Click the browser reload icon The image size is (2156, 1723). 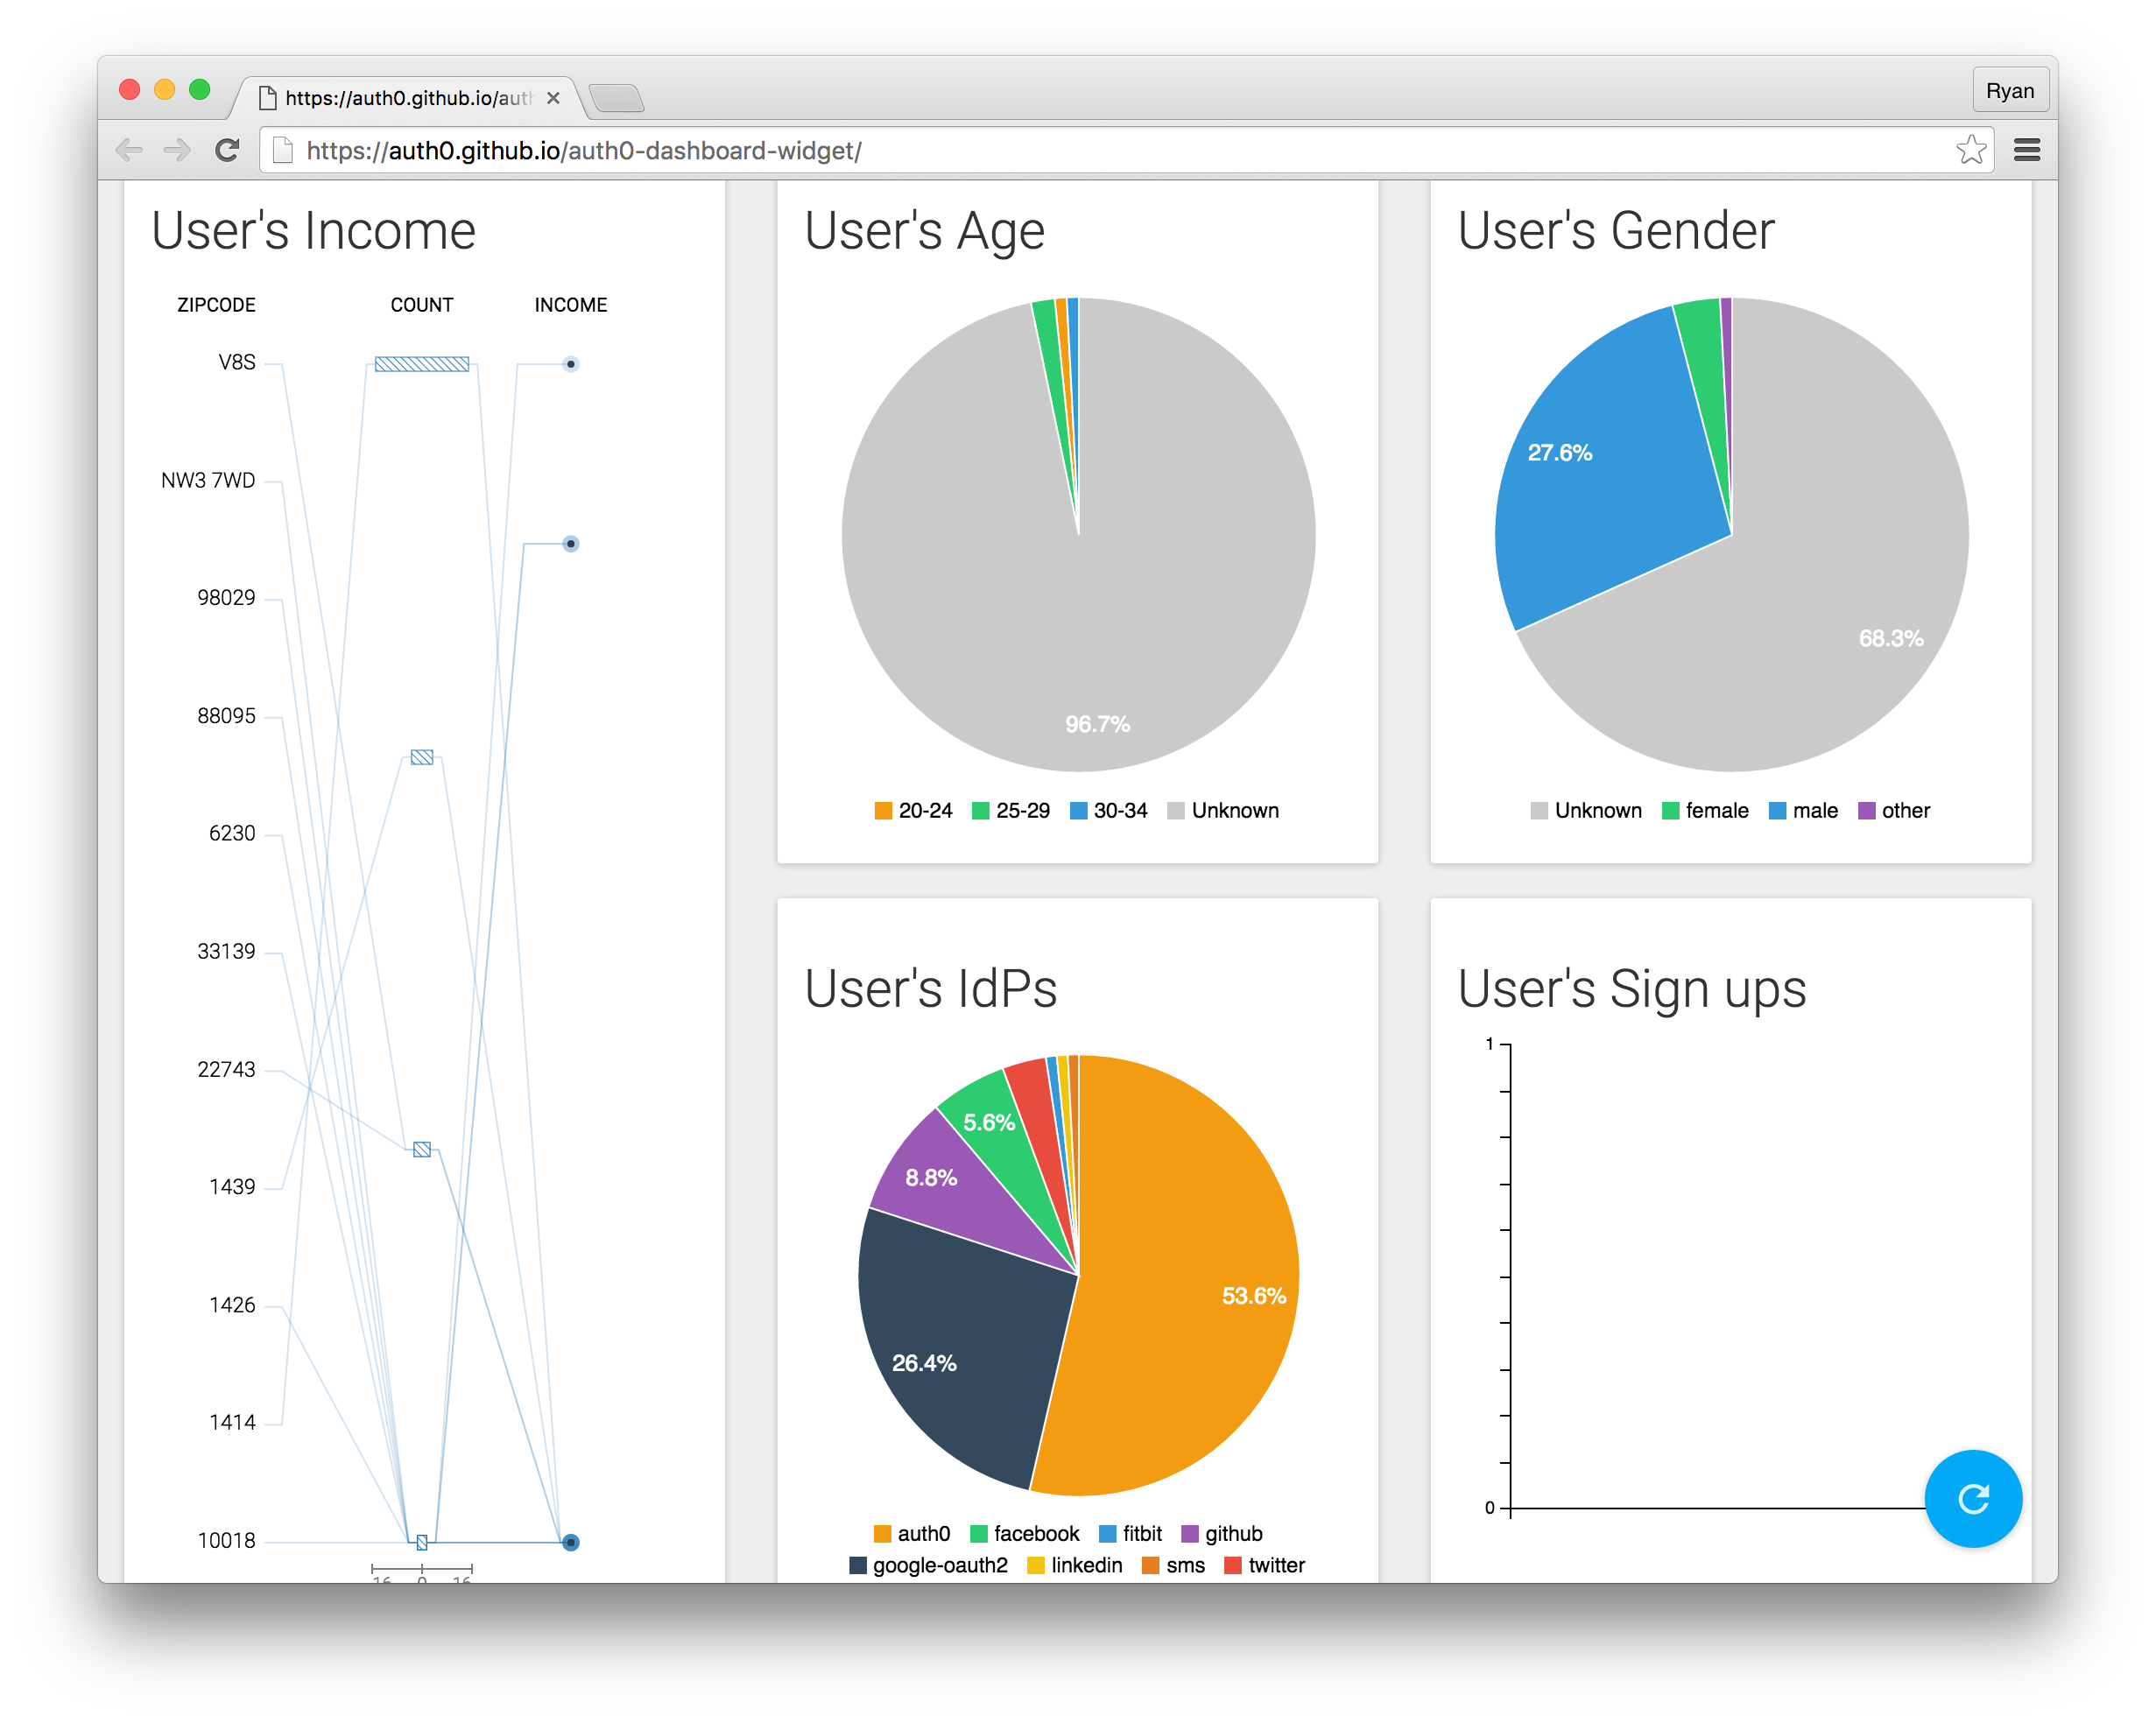(227, 150)
